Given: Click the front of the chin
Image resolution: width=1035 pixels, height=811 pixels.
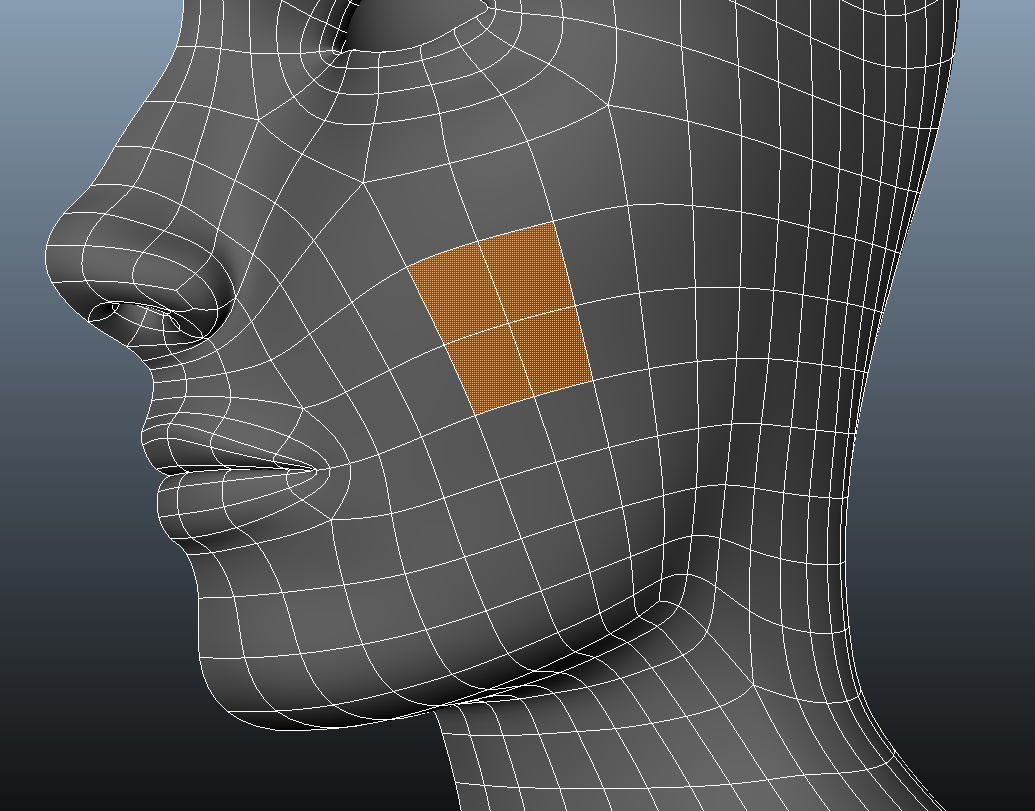Looking at the screenshot, I should click(210, 640).
